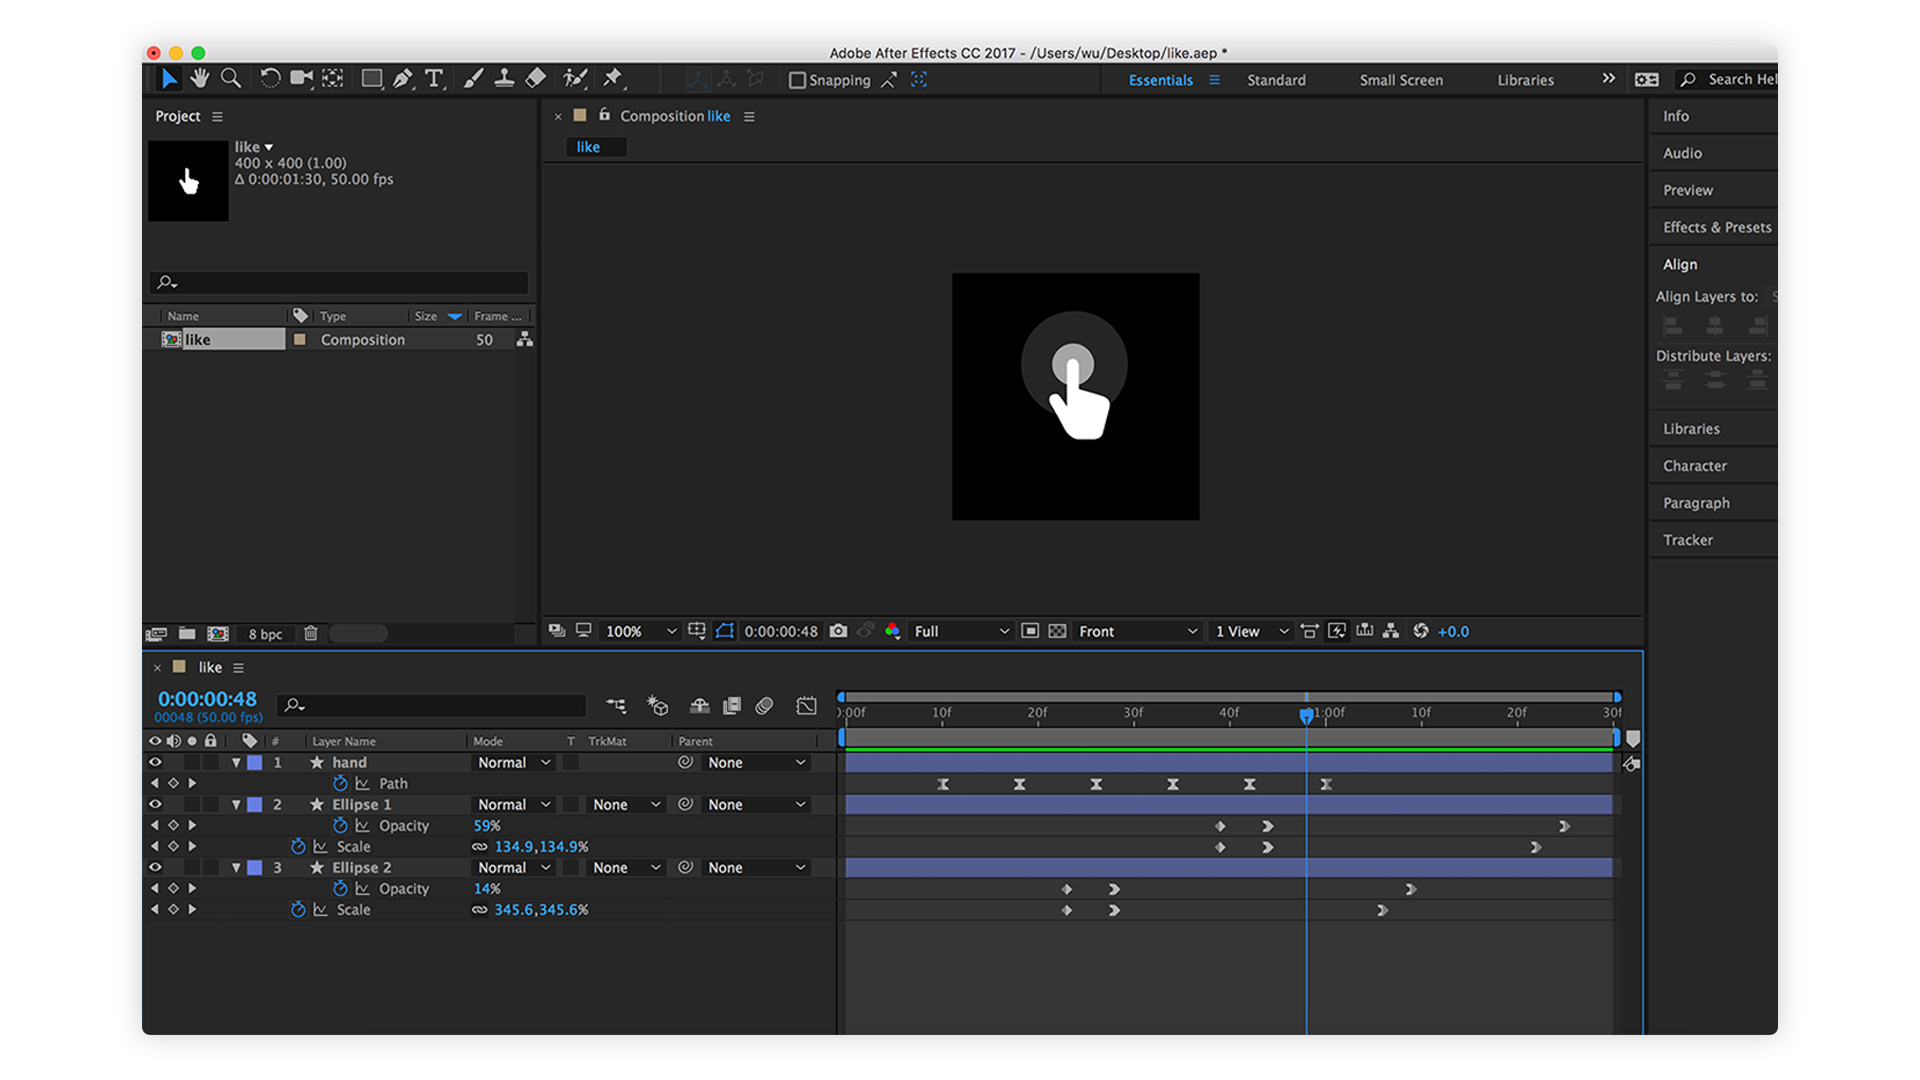The height and width of the screenshot is (1080, 1920).
Task: Select the Rectangle shape tool
Action: 372,79
